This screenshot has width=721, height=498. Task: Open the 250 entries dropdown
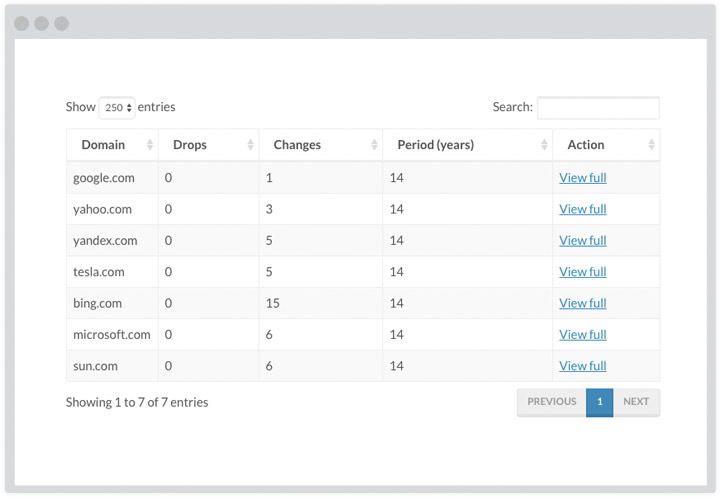click(117, 108)
